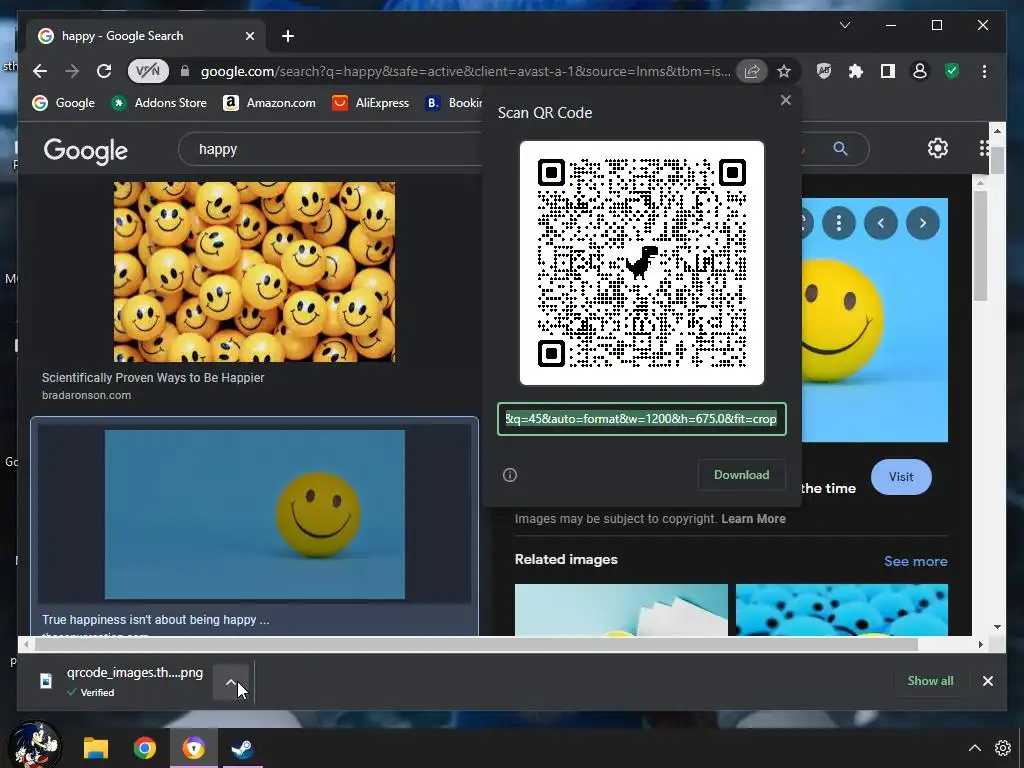Open Avast Secure Browser taskbar icon

(193, 748)
